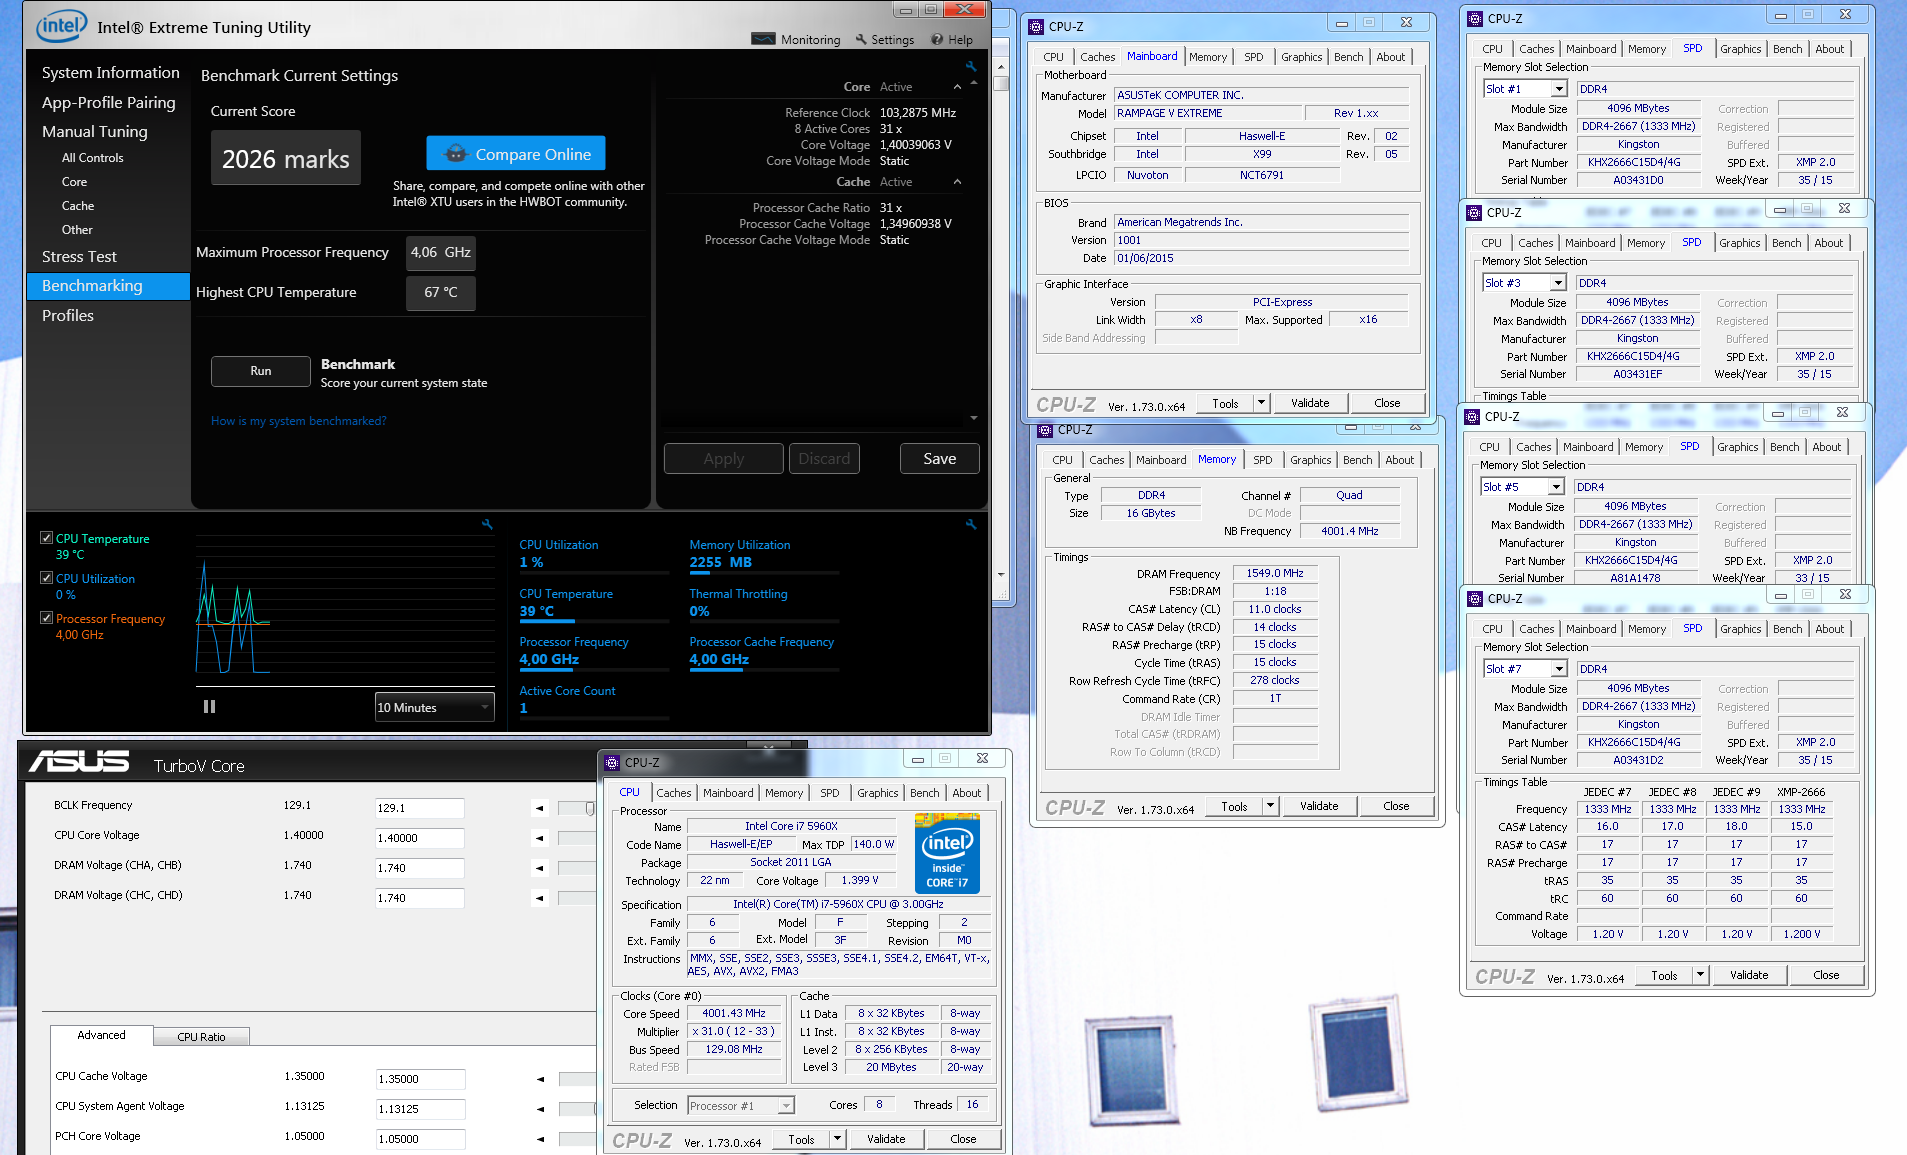Open Tools dropdown arrow in CPU-Z Memory window

coord(1270,806)
